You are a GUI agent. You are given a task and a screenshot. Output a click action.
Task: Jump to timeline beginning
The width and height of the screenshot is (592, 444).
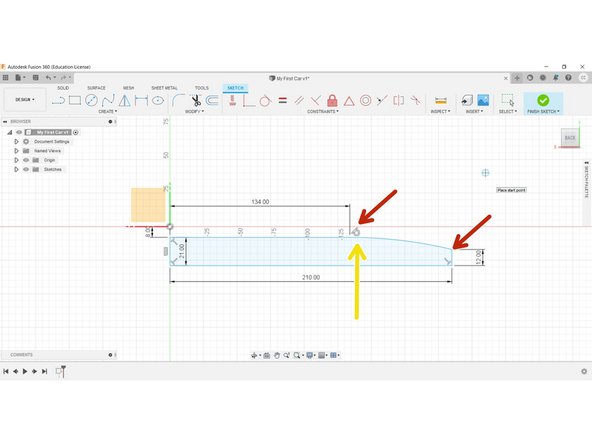tap(6, 372)
